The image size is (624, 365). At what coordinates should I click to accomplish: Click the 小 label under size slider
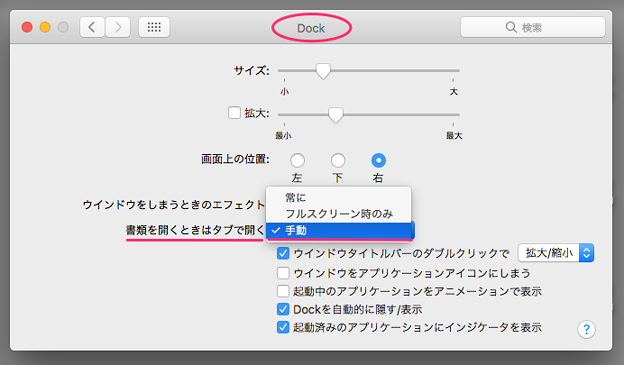point(284,92)
